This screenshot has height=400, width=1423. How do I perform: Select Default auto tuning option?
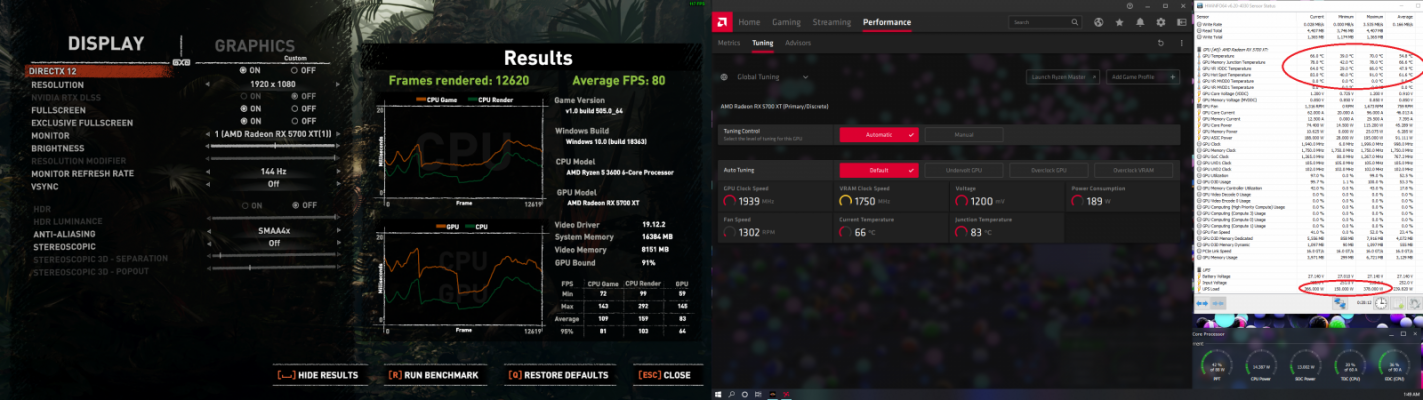[879, 170]
